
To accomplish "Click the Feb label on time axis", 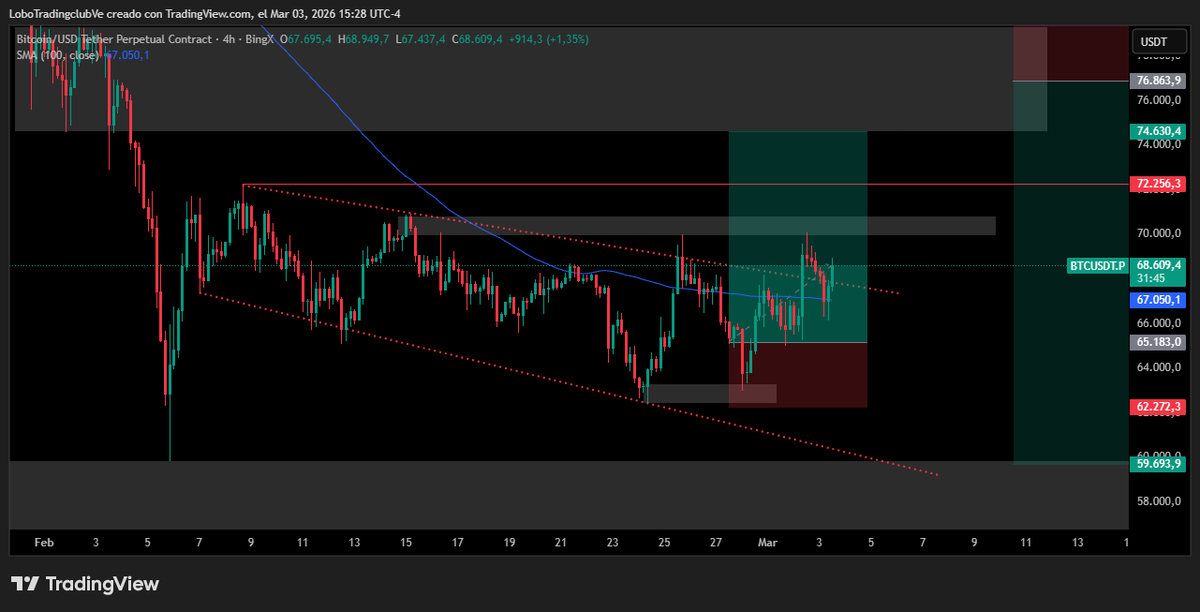I will tap(43, 542).
